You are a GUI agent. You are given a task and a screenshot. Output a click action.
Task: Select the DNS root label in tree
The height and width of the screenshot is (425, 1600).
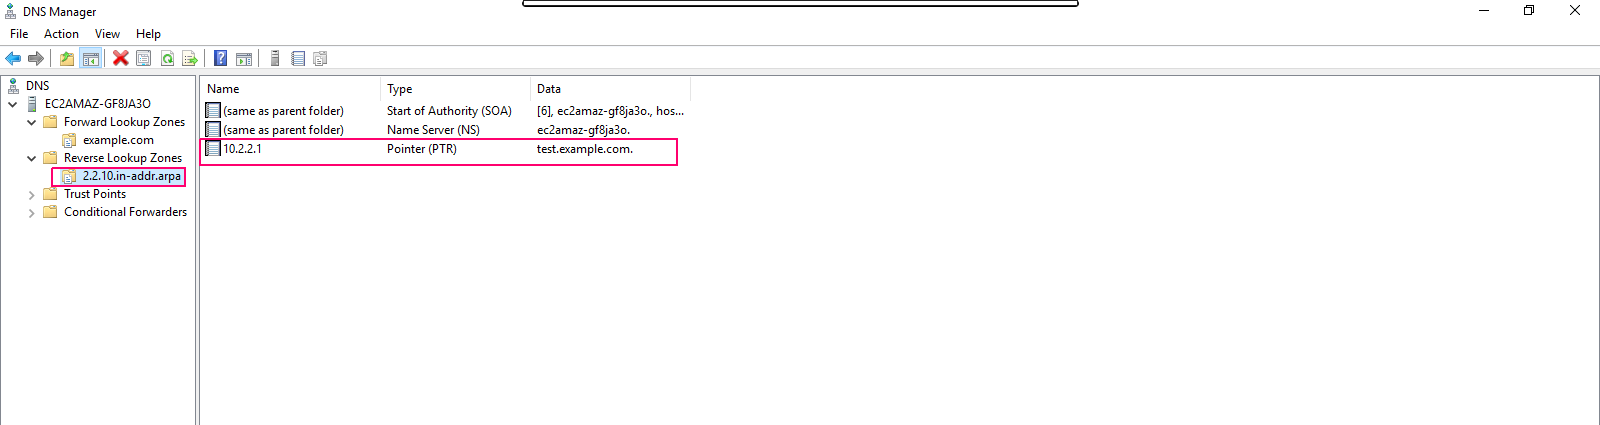pyautogui.click(x=38, y=86)
